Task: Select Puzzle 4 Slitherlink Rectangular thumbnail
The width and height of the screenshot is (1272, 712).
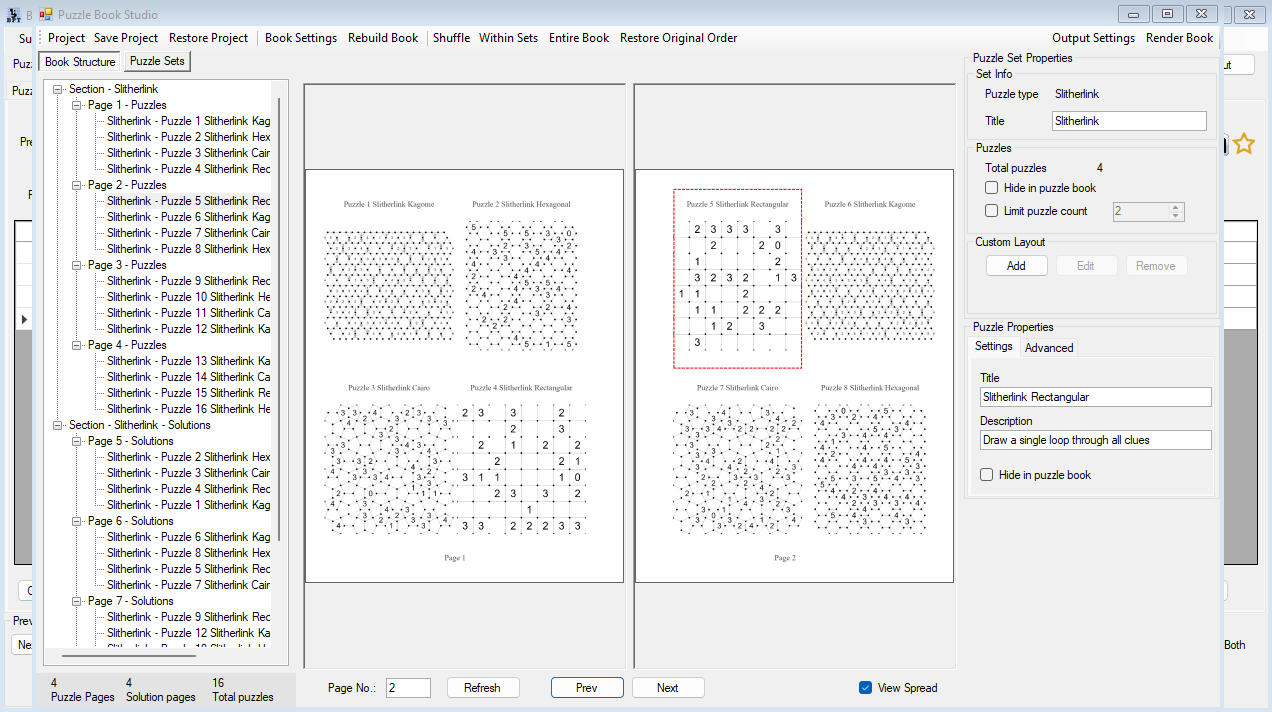Action: [521, 460]
